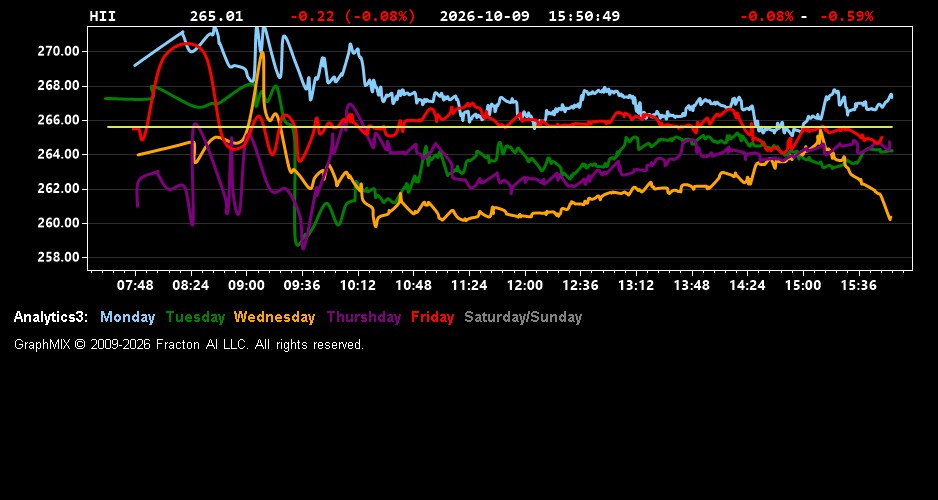Screen dimensions: 938x500
Task: Click the timestamp 15:50:49
Action: point(584,16)
